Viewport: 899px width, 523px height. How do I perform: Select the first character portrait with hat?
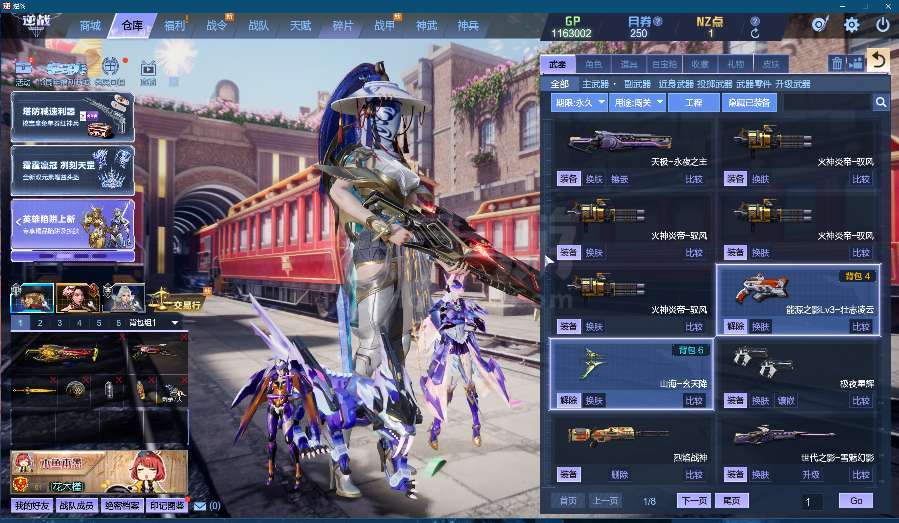coord(32,298)
